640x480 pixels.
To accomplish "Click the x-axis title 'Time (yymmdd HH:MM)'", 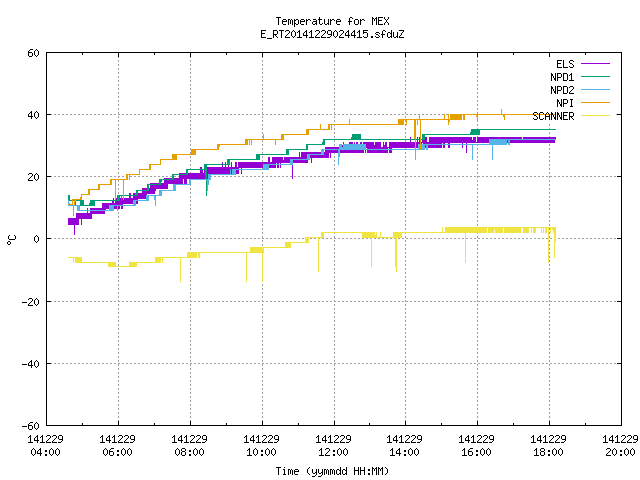I will 332,471.
